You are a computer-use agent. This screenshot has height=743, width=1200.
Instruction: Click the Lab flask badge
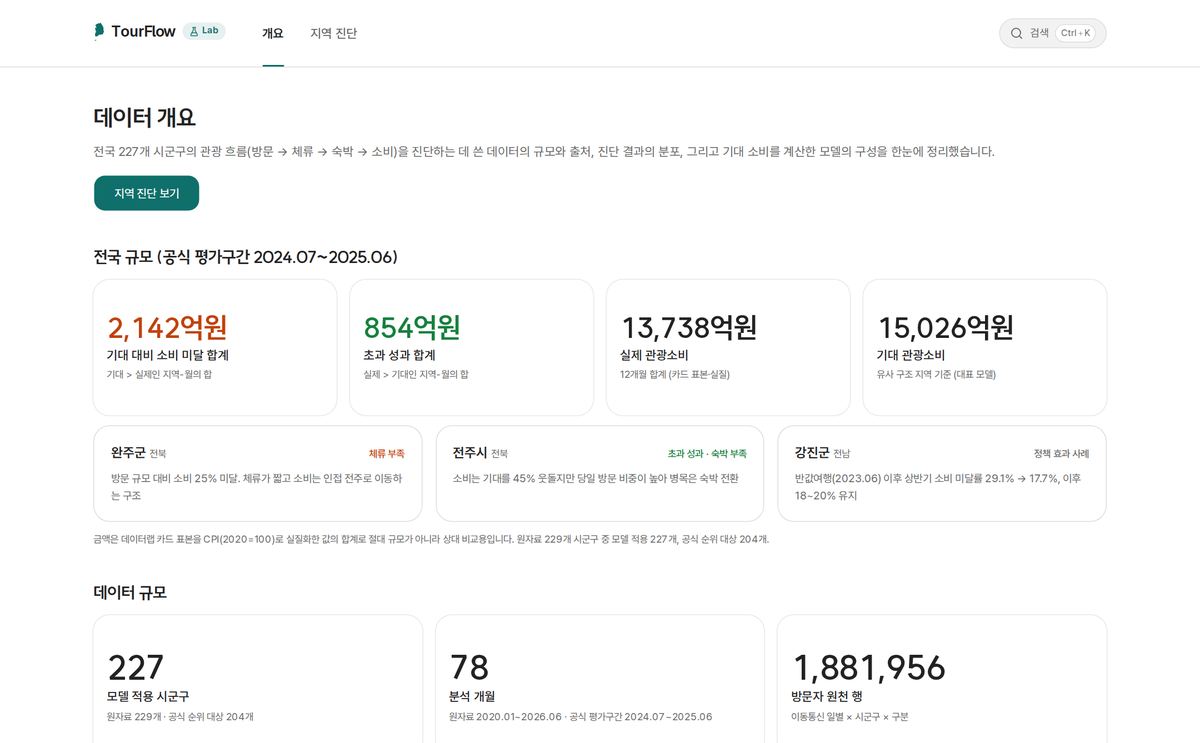click(204, 31)
